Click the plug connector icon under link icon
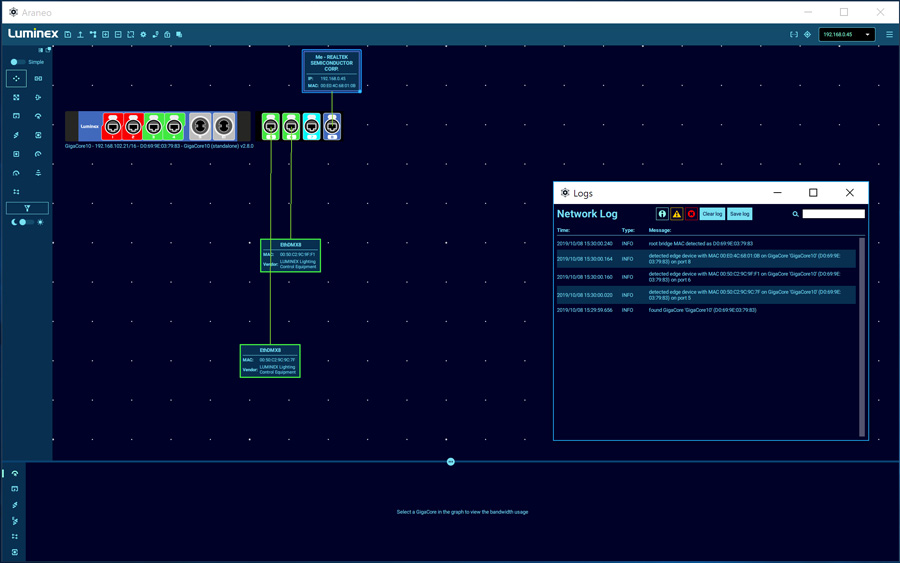This screenshot has height=563, width=900. tap(38, 98)
